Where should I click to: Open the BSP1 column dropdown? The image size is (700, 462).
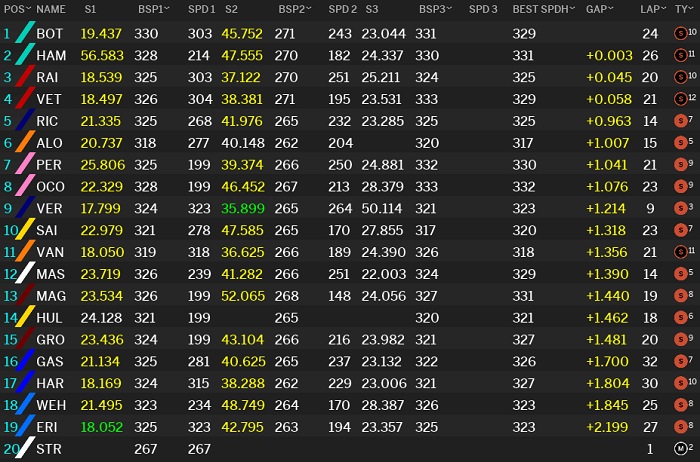point(167,8)
